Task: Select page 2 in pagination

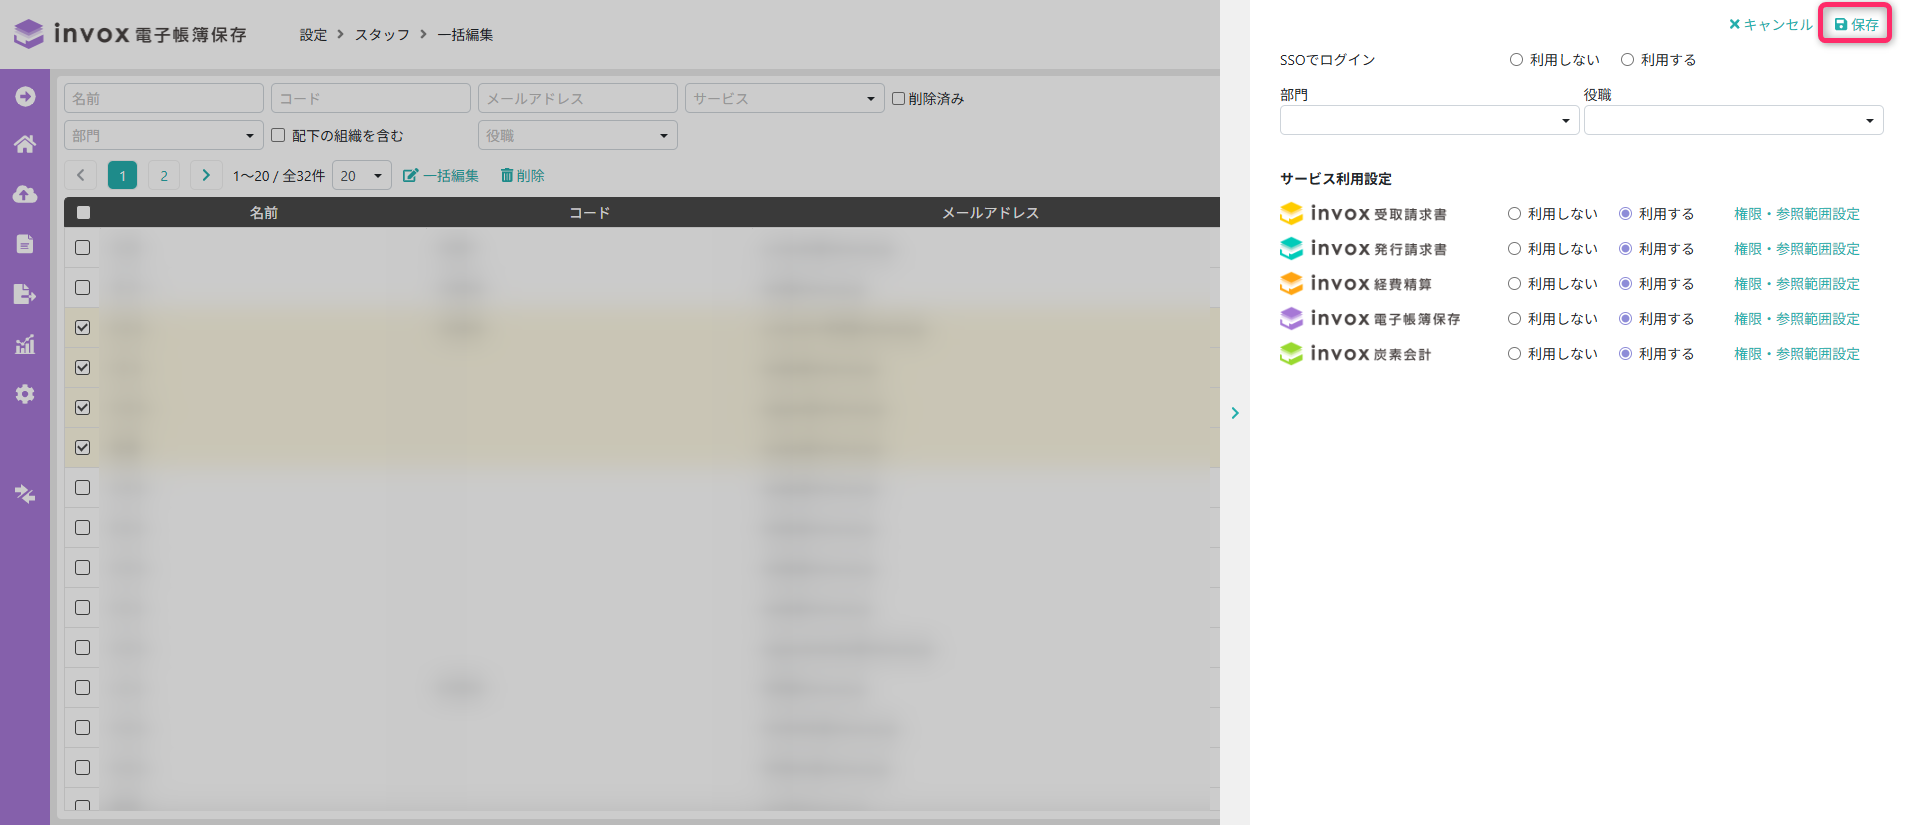Action: click(x=164, y=176)
